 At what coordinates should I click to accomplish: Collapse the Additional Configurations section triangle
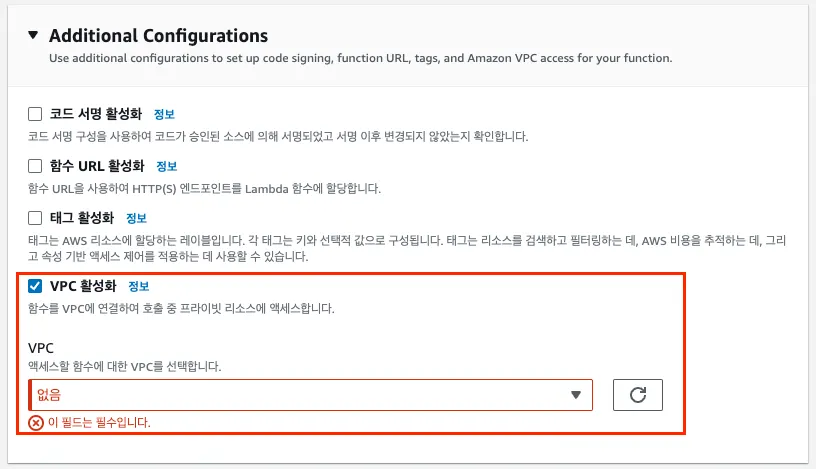[x=35, y=36]
